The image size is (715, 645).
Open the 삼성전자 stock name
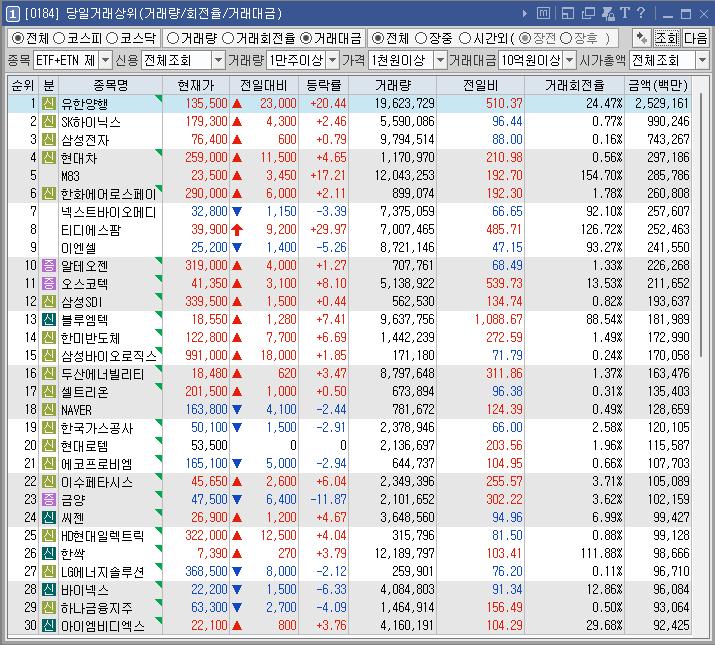click(x=85, y=140)
